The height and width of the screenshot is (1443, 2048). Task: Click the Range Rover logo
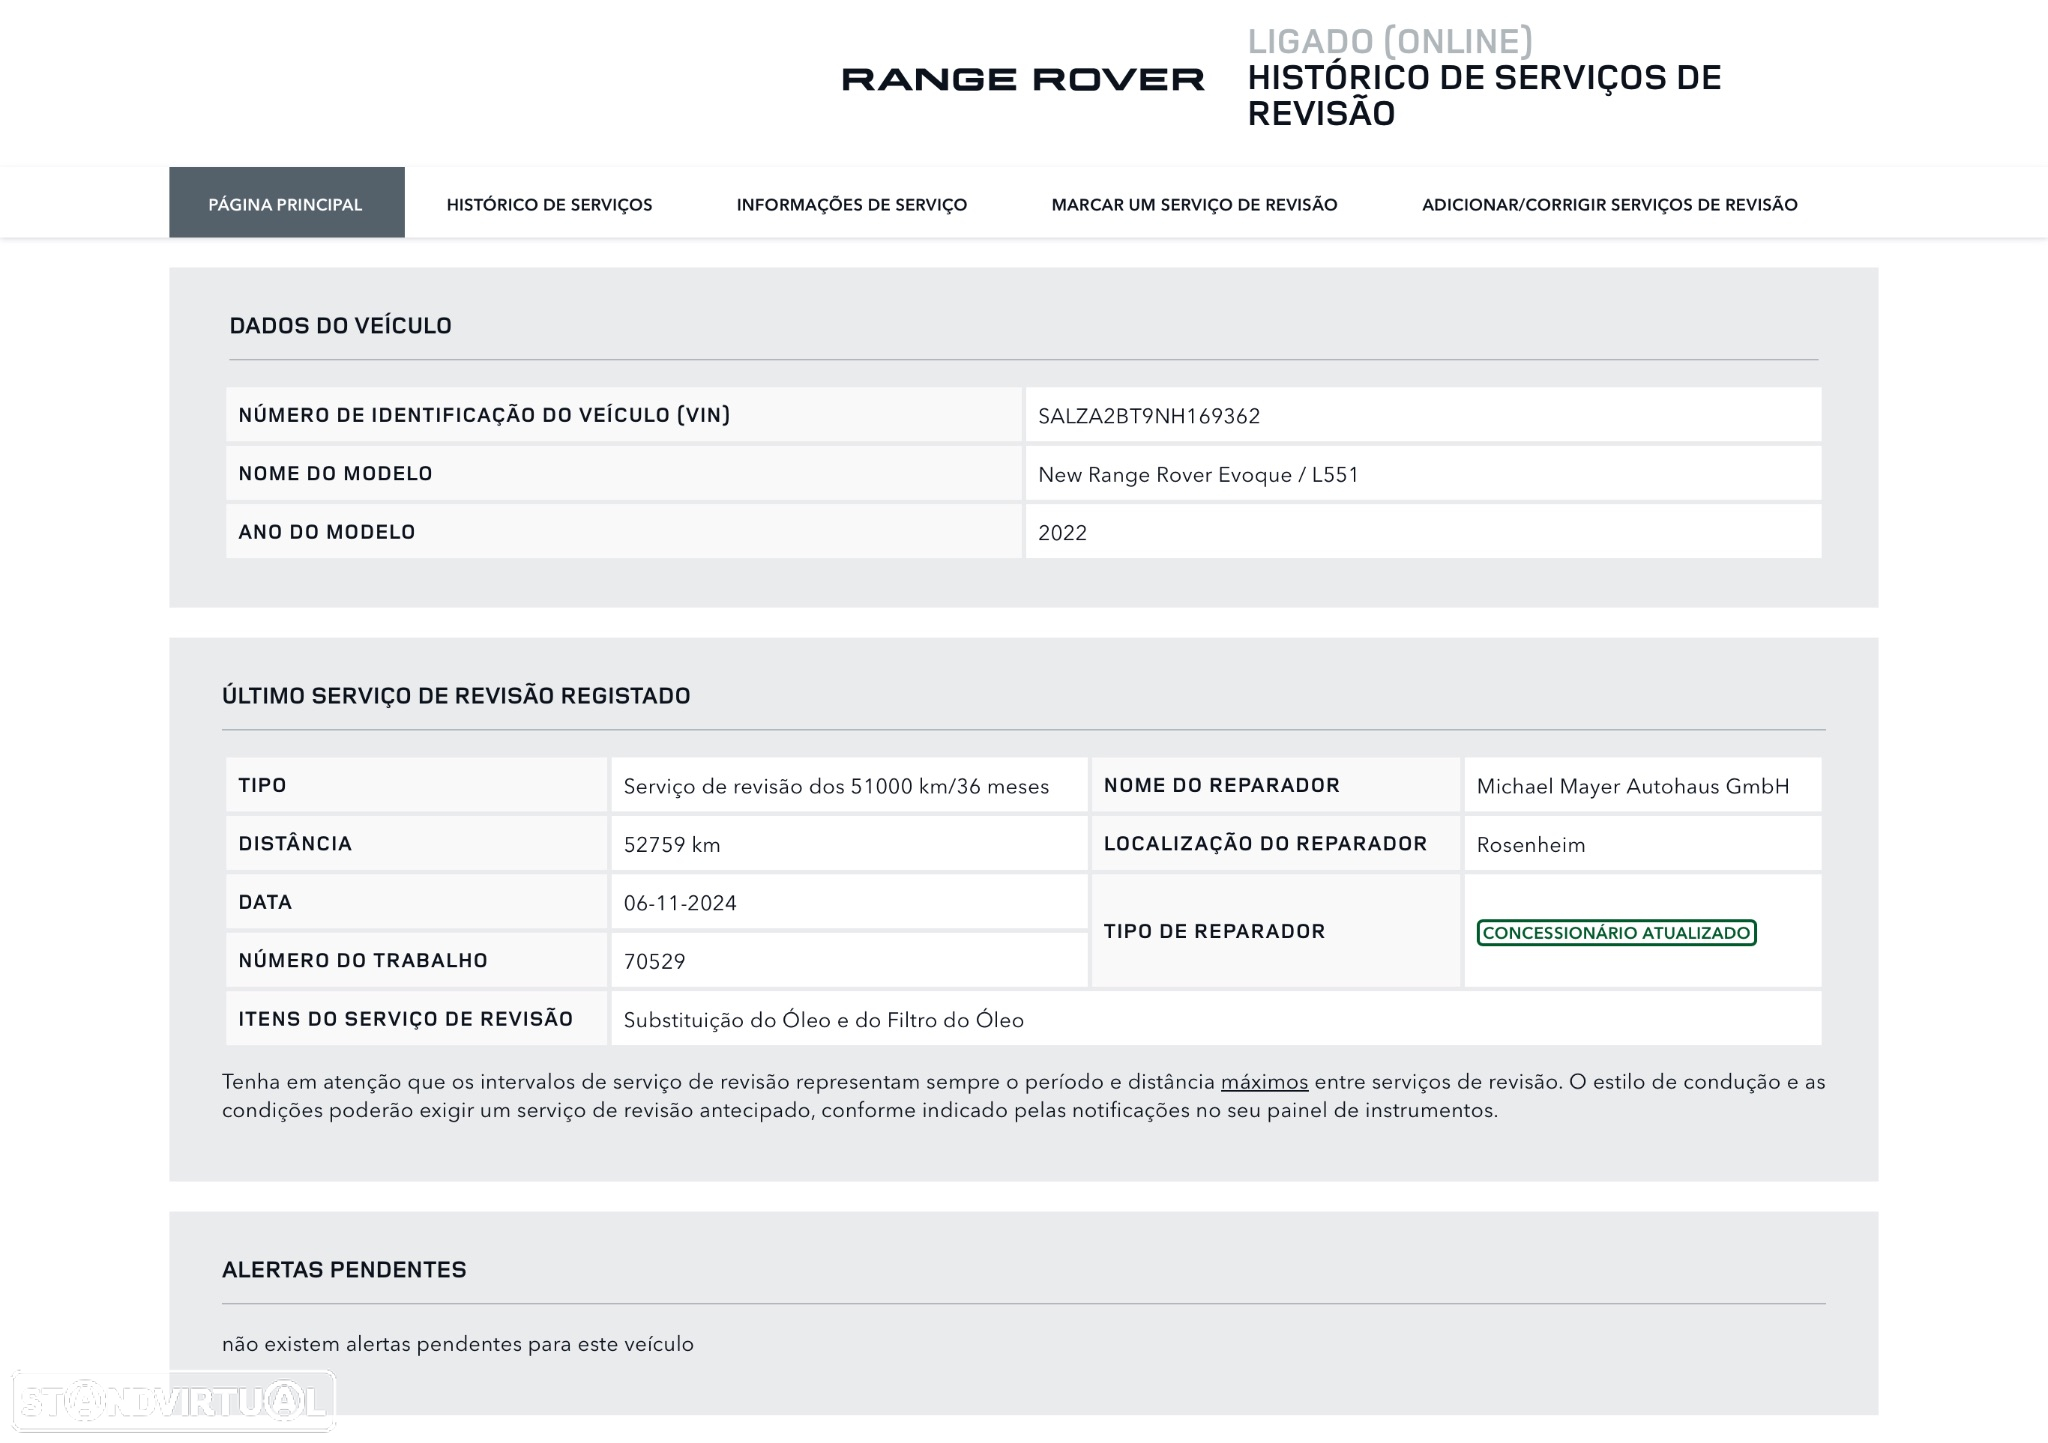pyautogui.click(x=1023, y=79)
